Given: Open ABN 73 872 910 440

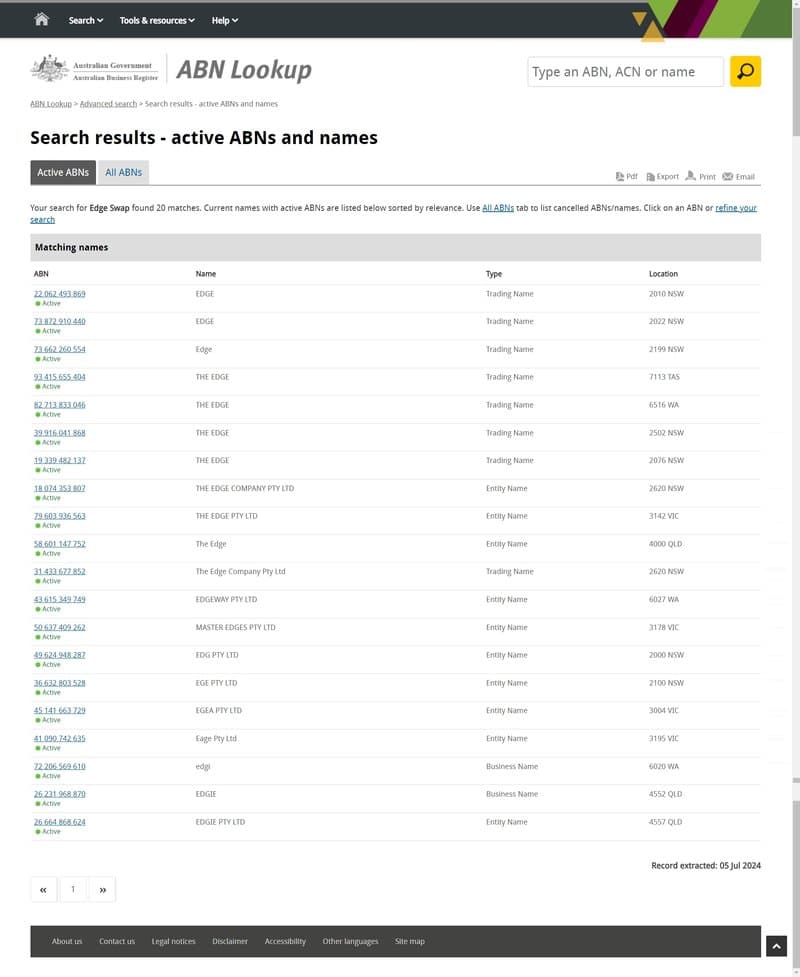Looking at the screenshot, I should [60, 322].
